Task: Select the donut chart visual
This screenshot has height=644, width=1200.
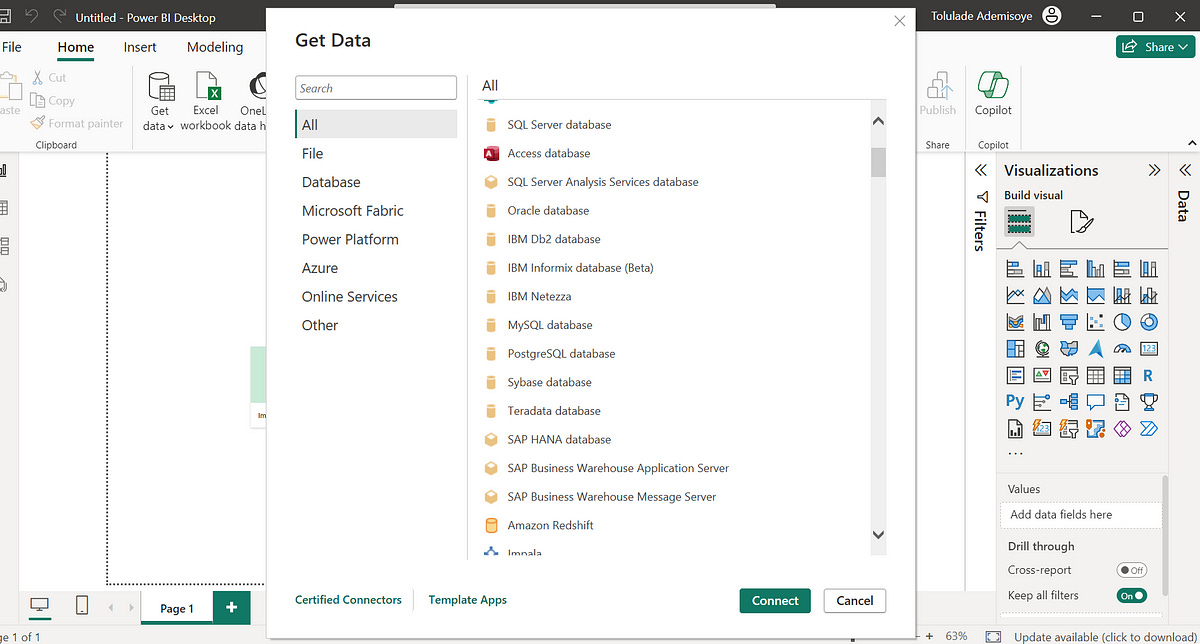Action: (1149, 322)
